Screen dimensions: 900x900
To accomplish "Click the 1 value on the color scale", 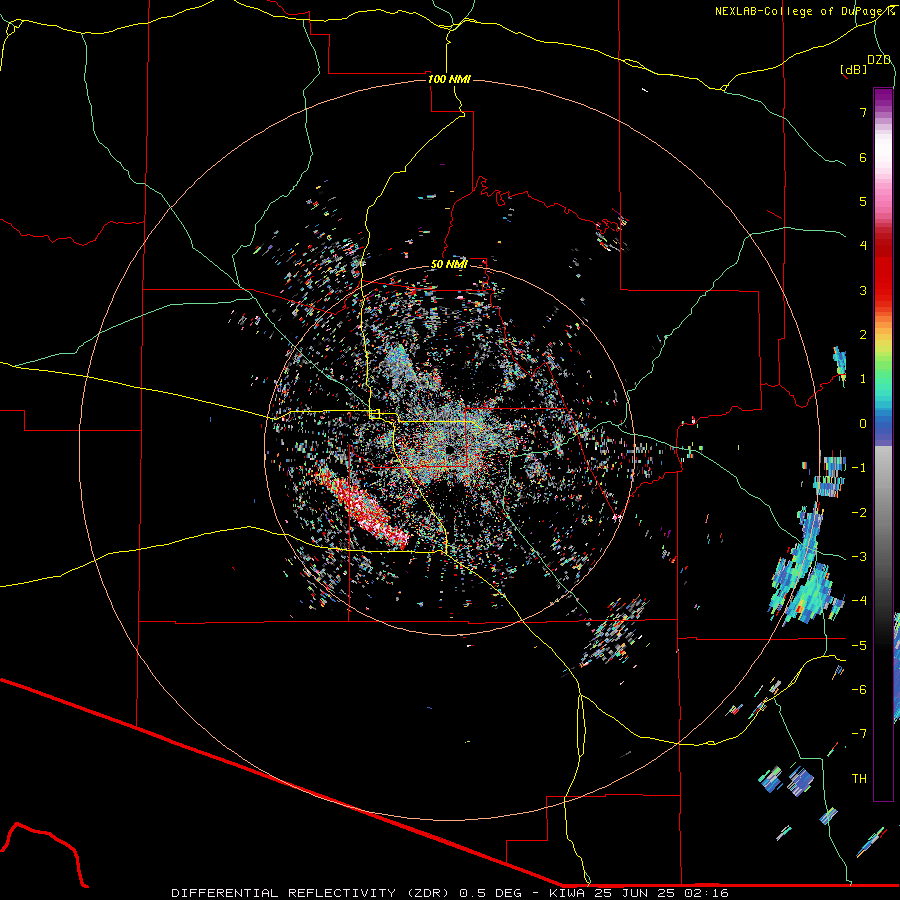I will (x=863, y=379).
